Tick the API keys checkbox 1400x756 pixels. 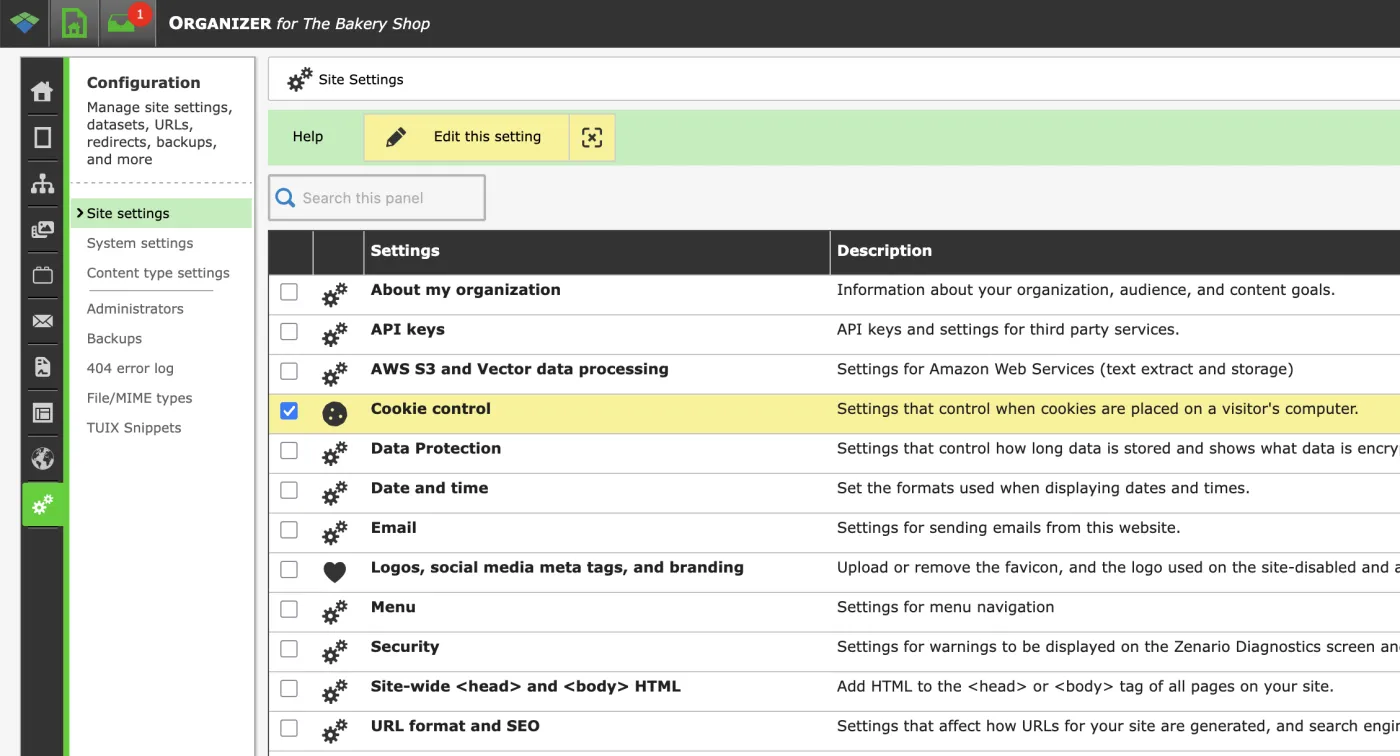[289, 331]
